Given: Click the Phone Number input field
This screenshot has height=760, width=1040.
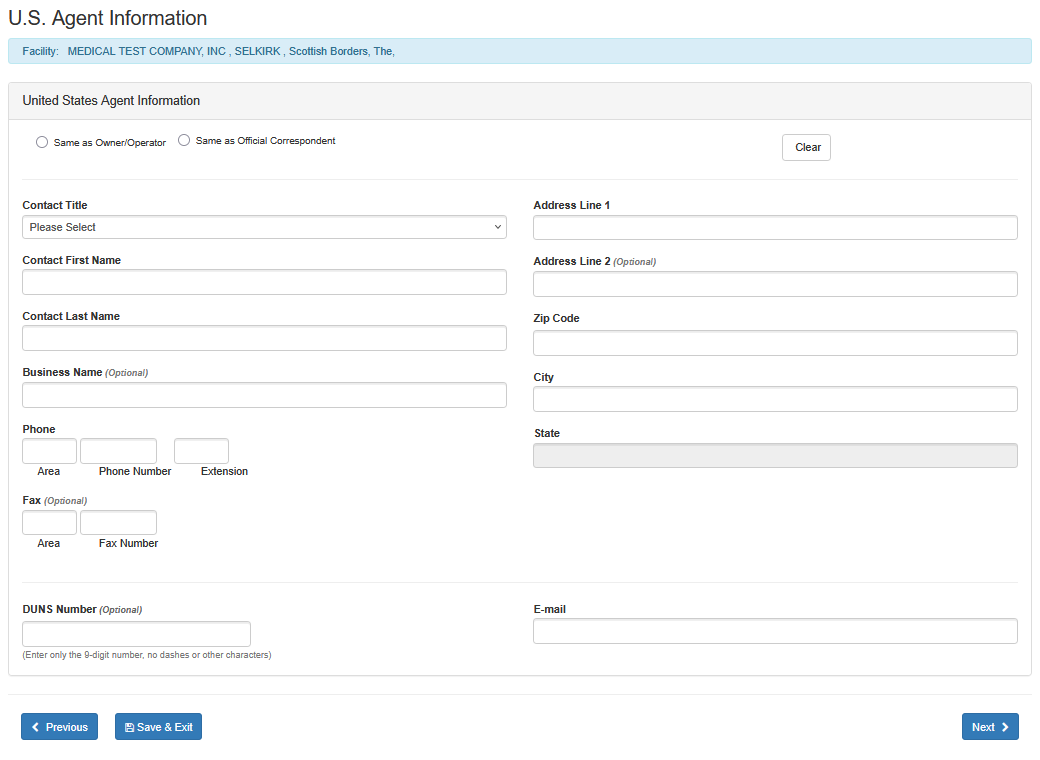Looking at the screenshot, I should (x=118, y=451).
